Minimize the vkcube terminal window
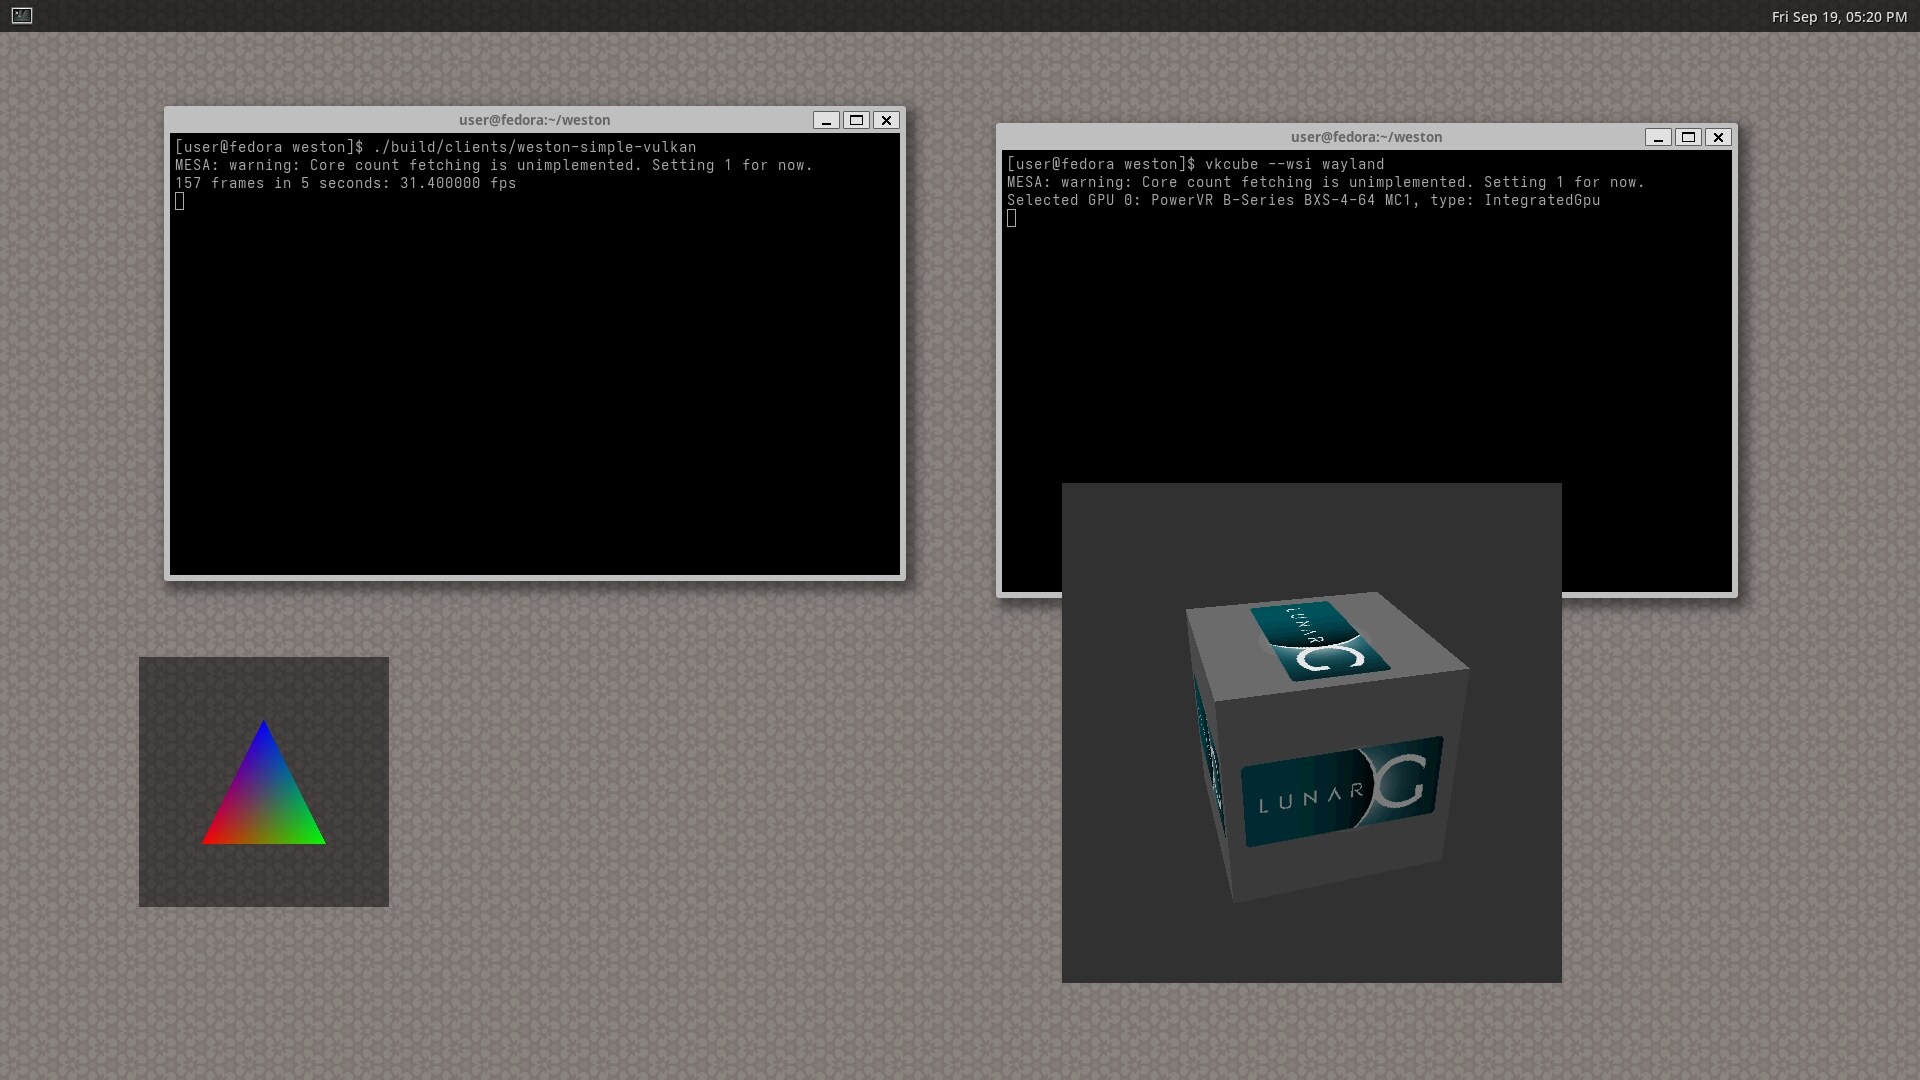 click(x=1658, y=137)
